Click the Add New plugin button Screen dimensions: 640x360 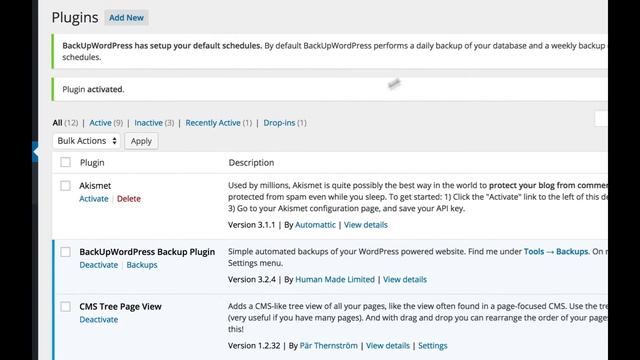tap(126, 18)
